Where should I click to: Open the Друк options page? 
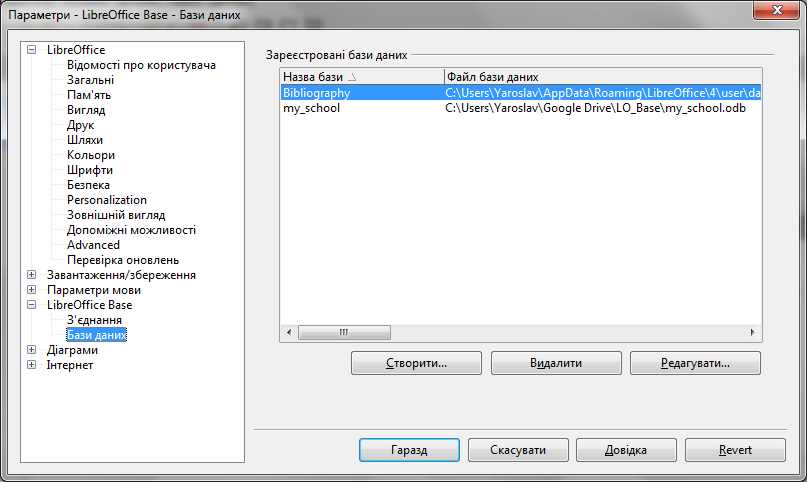[80, 125]
